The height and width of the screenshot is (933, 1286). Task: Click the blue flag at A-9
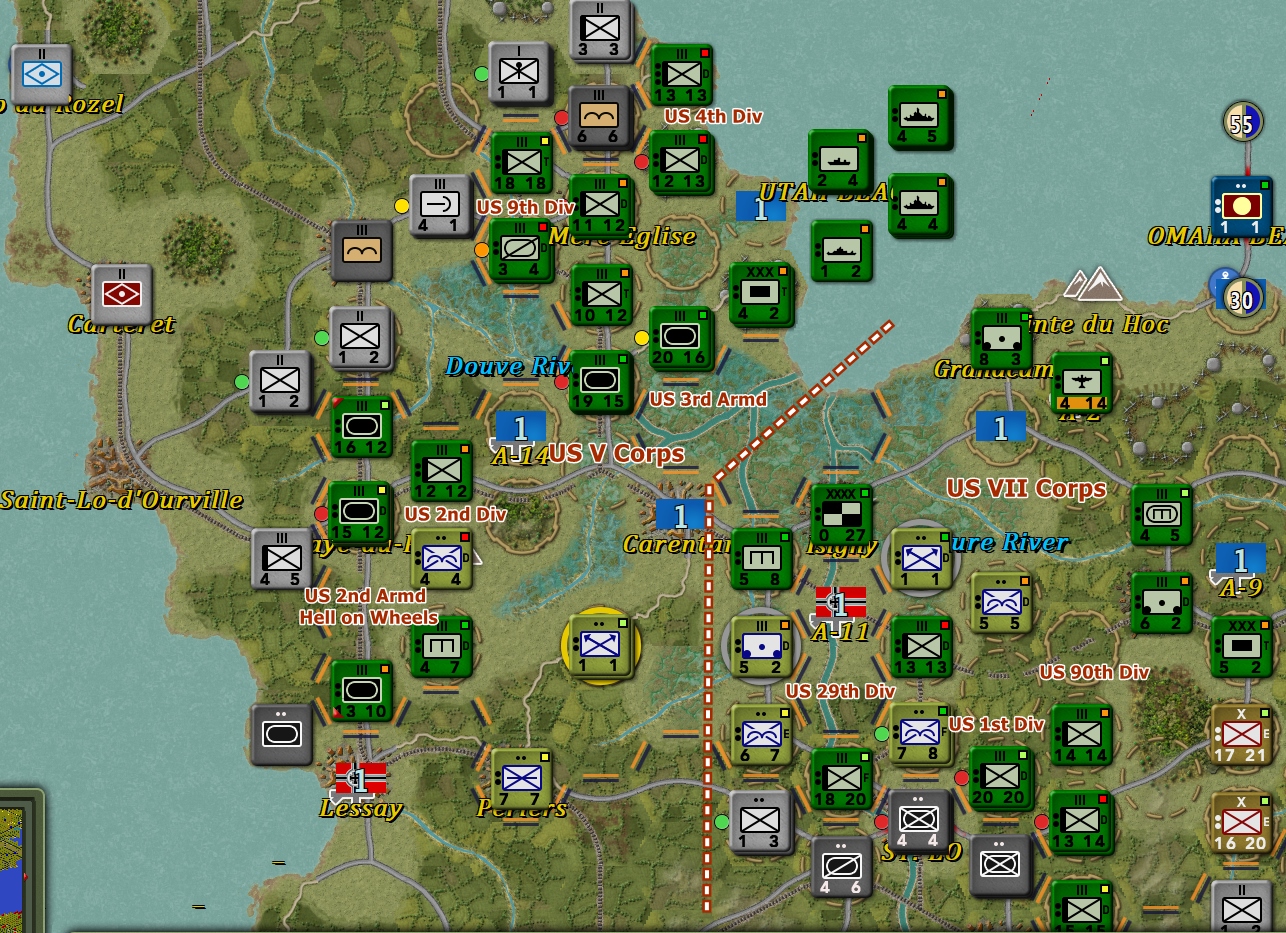click(1240, 559)
